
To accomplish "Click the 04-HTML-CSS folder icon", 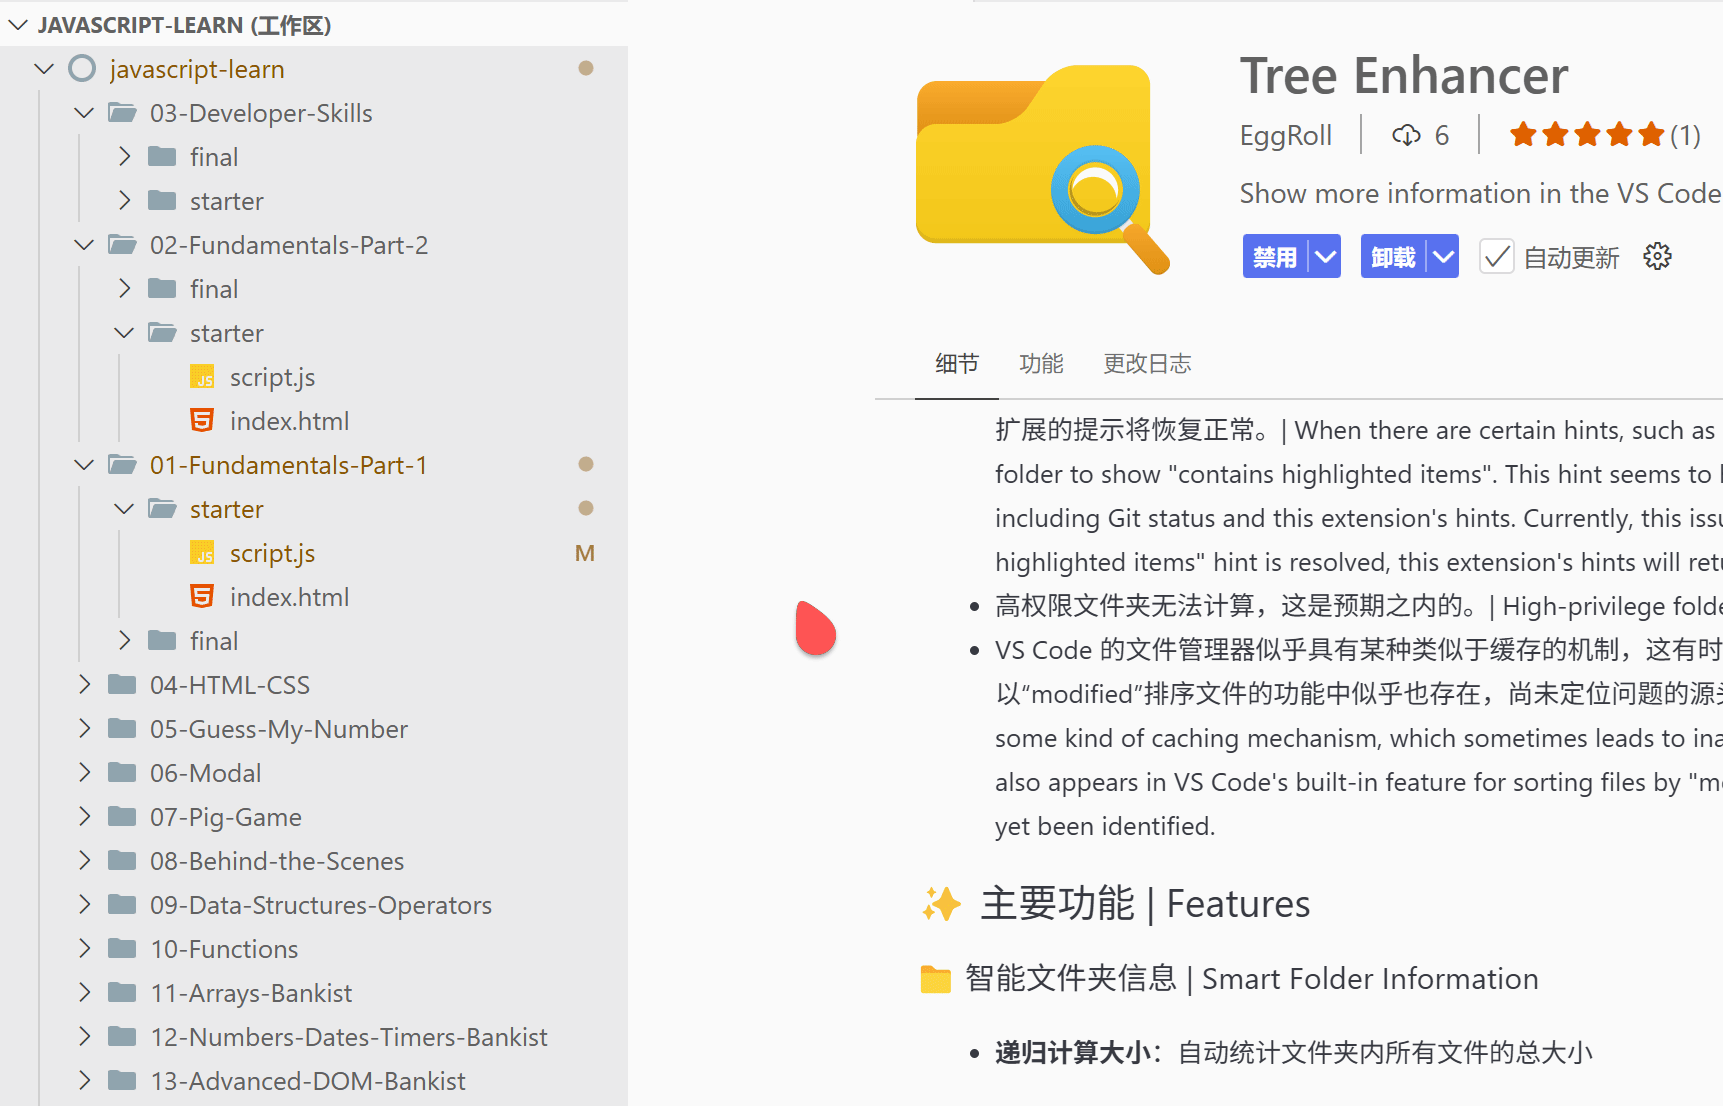I will click(x=122, y=685).
